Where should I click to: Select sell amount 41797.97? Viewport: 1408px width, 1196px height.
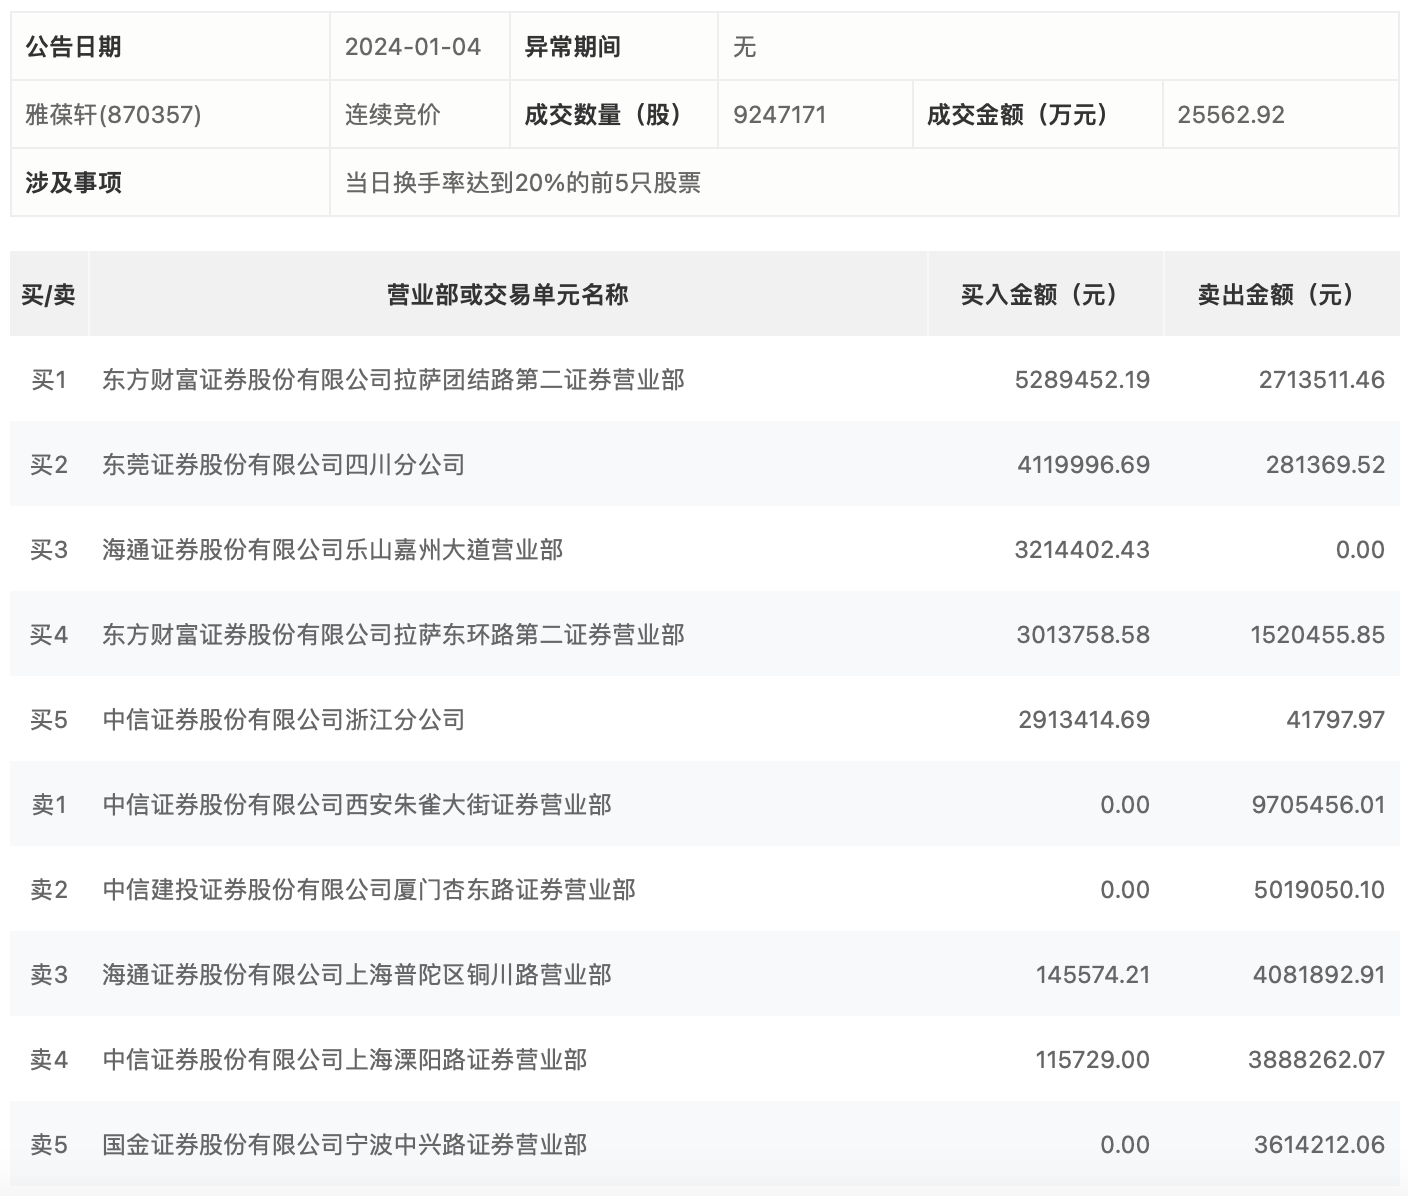tap(1336, 720)
